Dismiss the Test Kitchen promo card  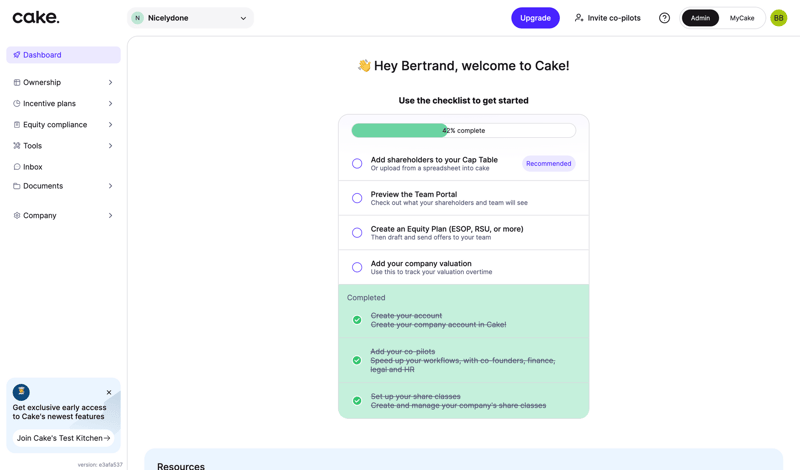(x=109, y=392)
